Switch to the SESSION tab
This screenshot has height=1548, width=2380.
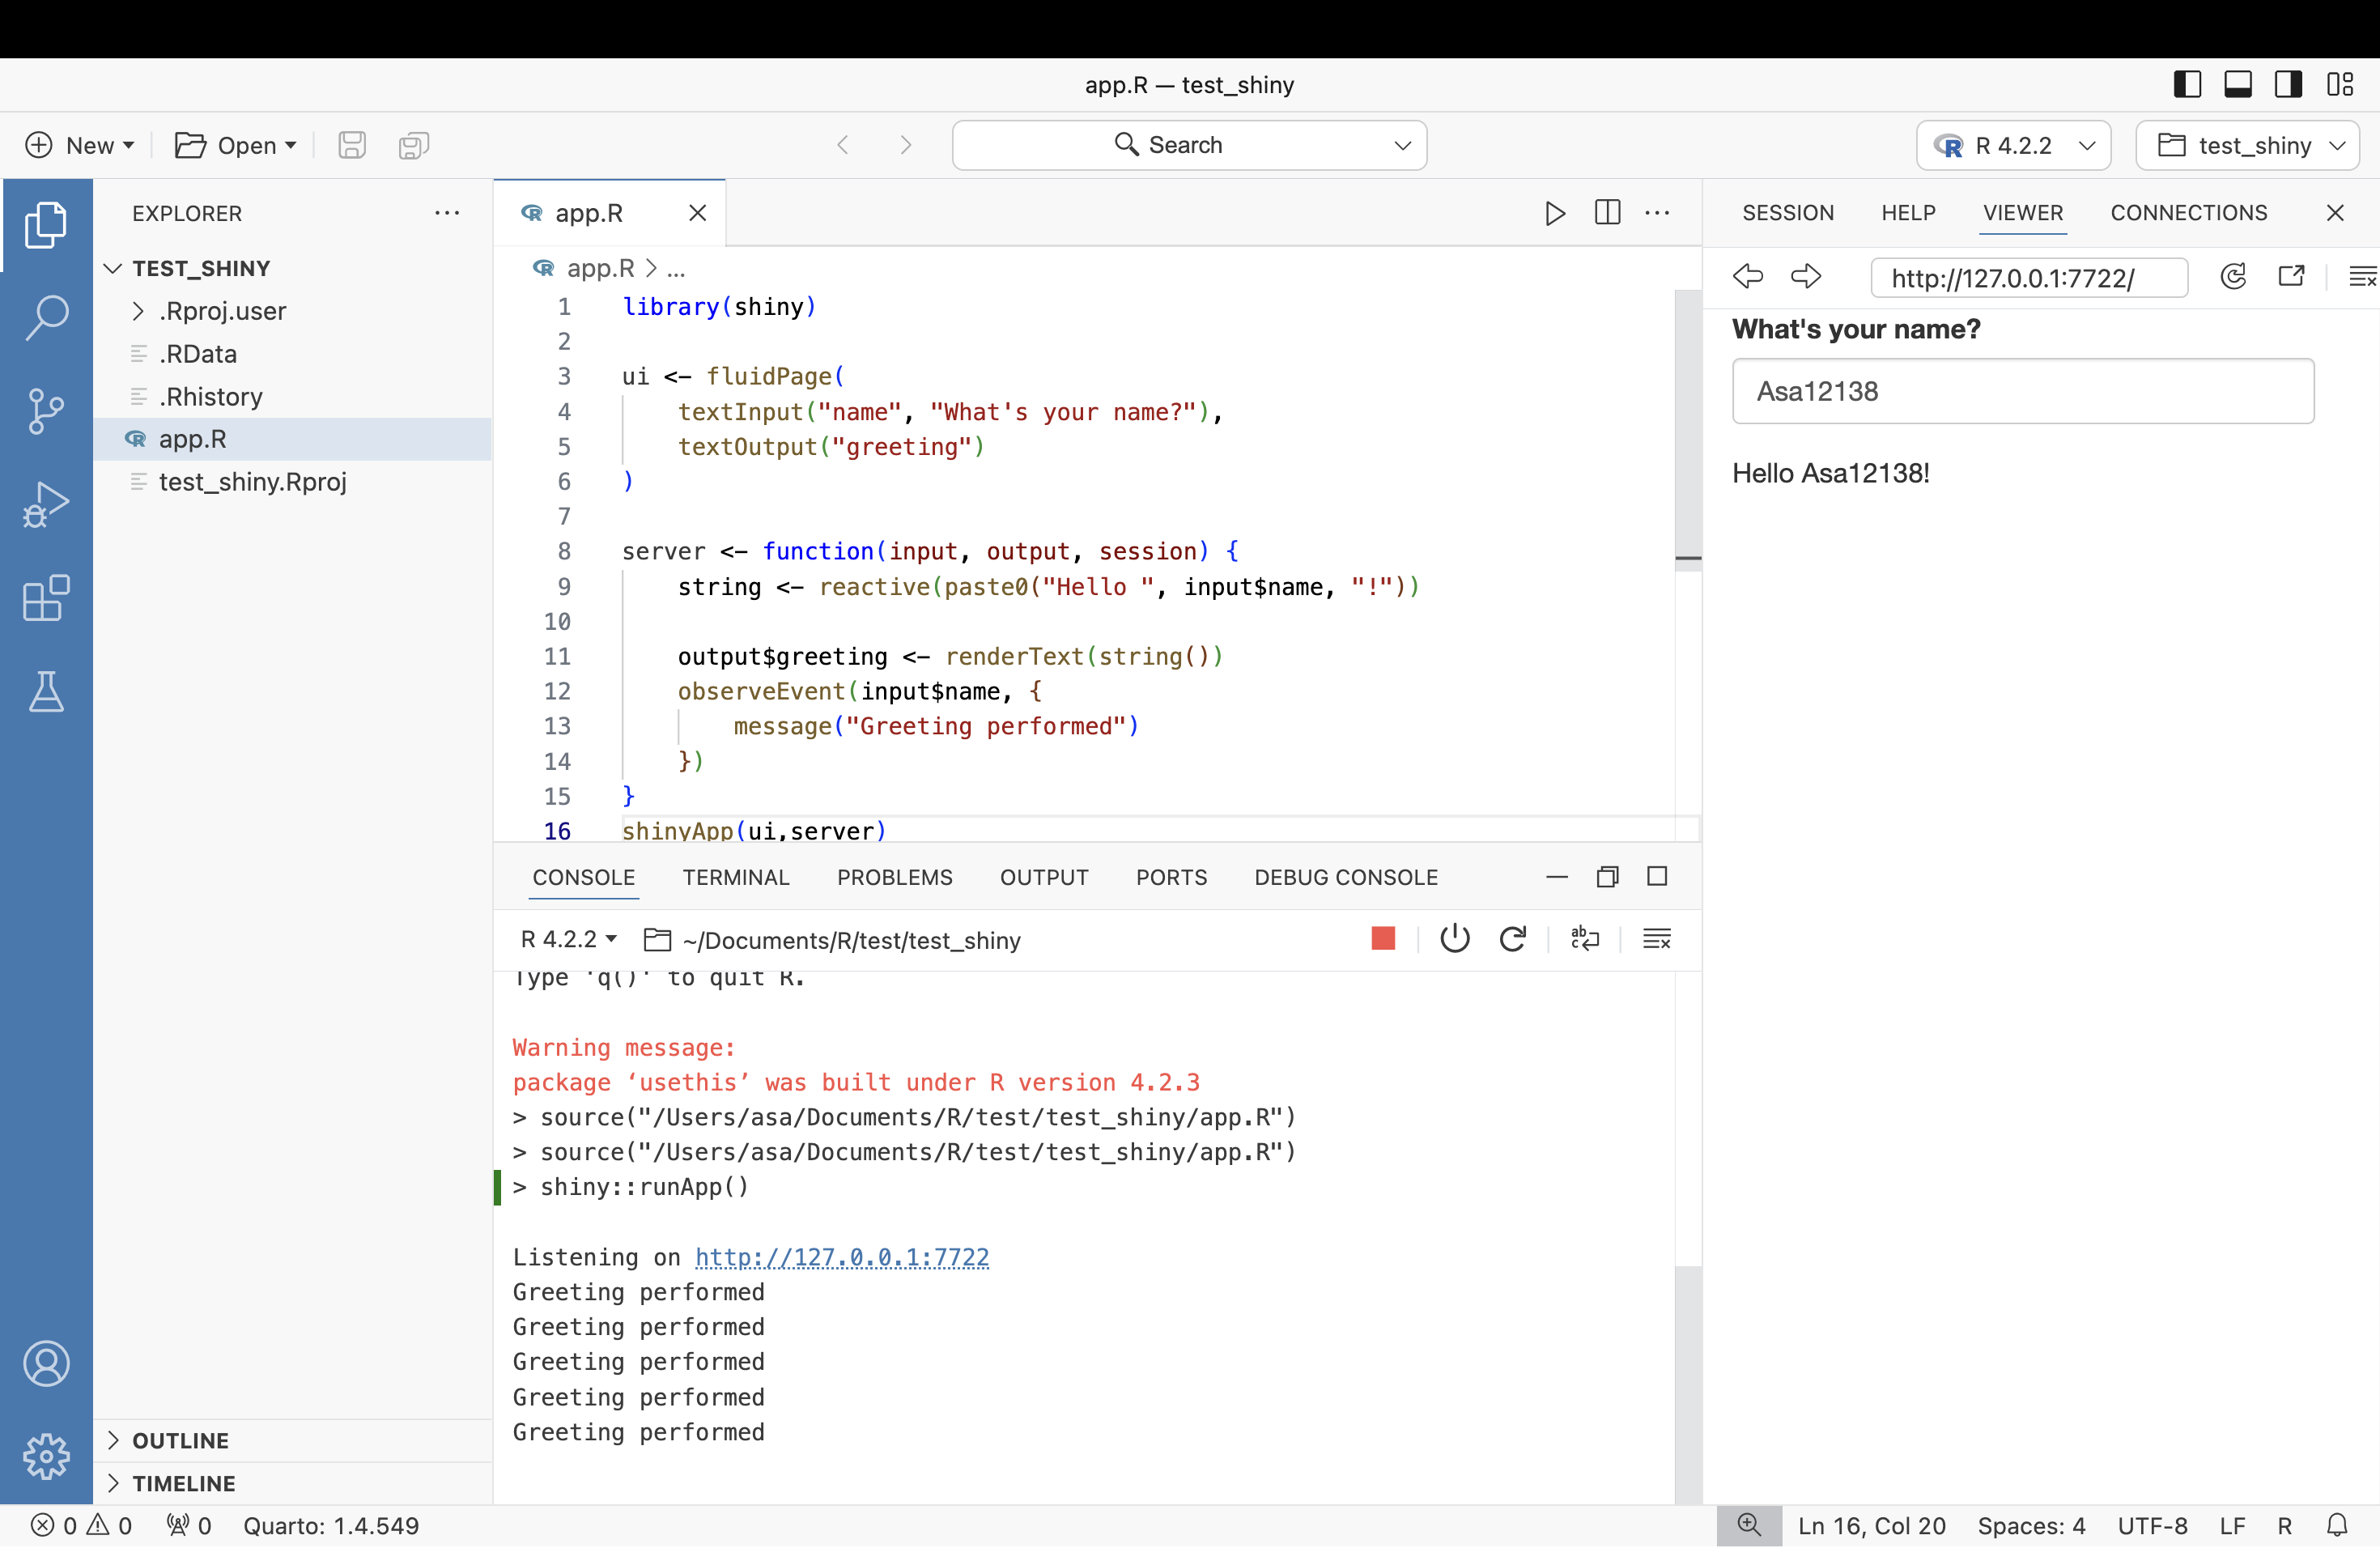pos(1788,213)
